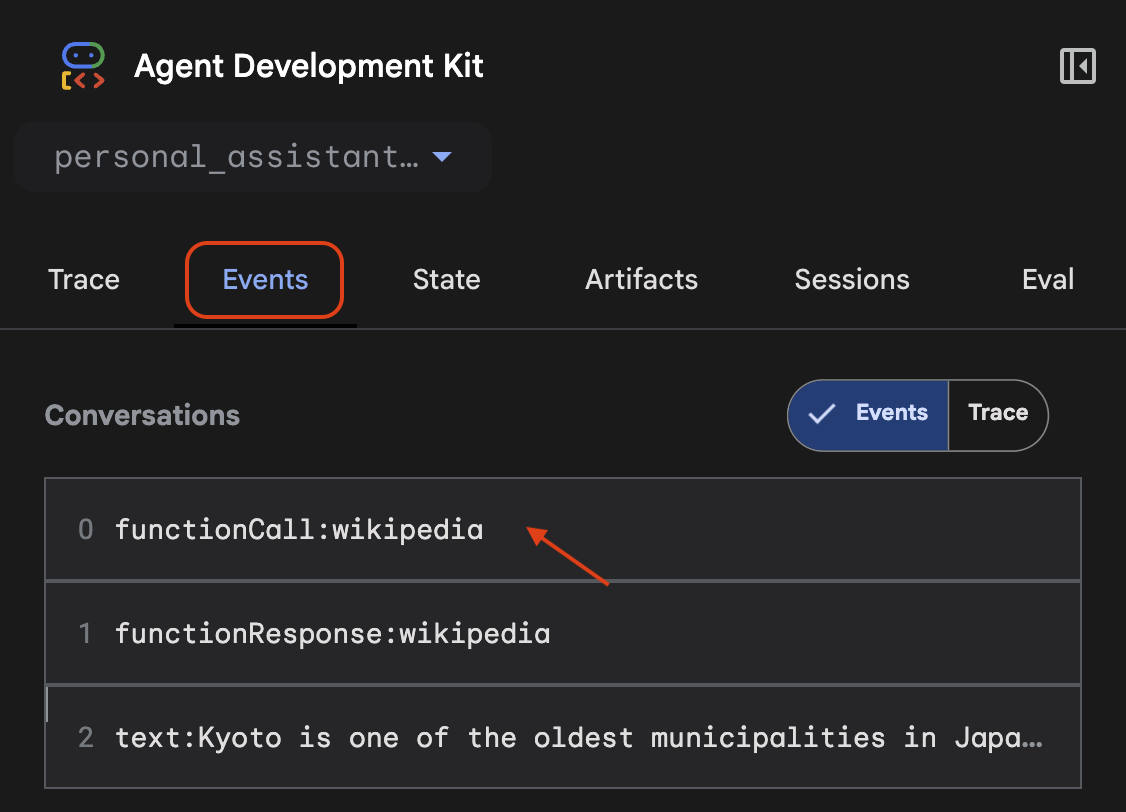Screen dimensions: 1126x812
Task: Click the index number 2 of the text event
Action: (x=85, y=737)
